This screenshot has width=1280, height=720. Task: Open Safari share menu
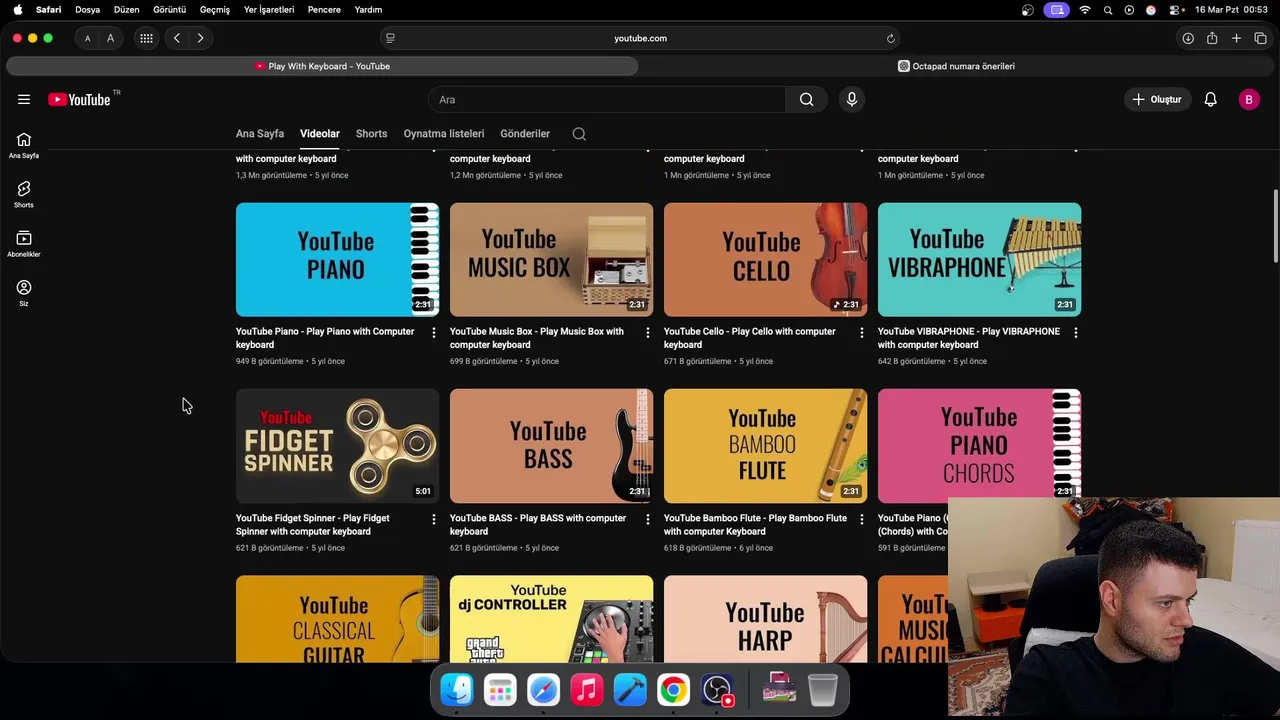pos(1212,38)
